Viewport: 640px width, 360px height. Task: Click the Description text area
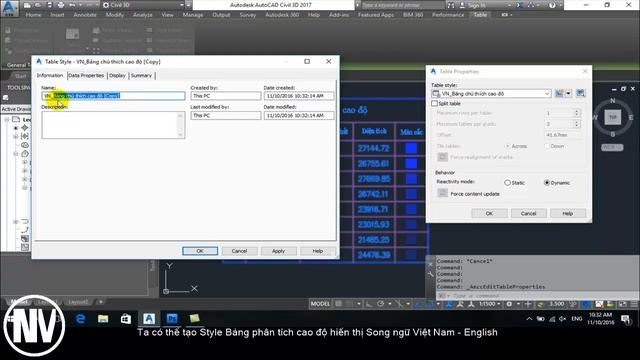click(x=113, y=125)
